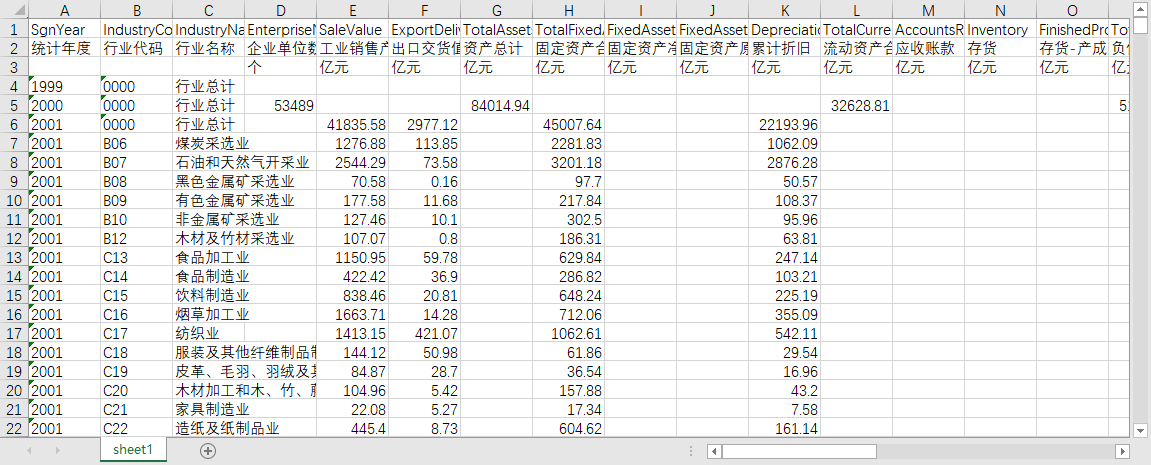Click the 石油和天然气开采业 cell
This screenshot has height=465, width=1151.
pos(208,162)
